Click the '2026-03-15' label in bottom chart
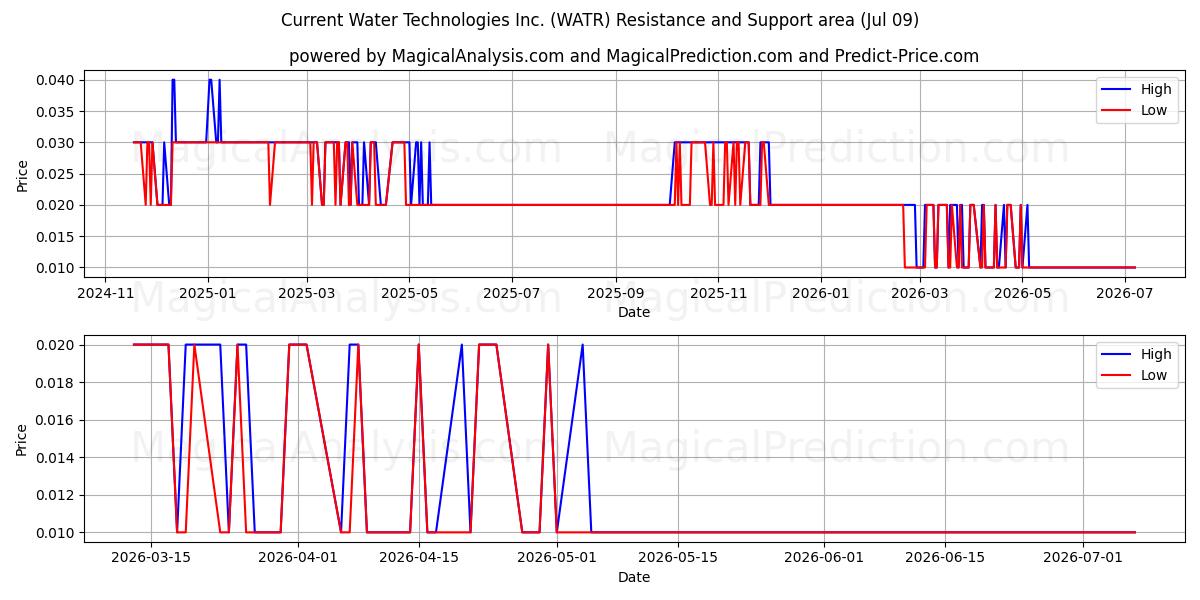Screen dimensions: 1200x600 [x=151, y=559]
